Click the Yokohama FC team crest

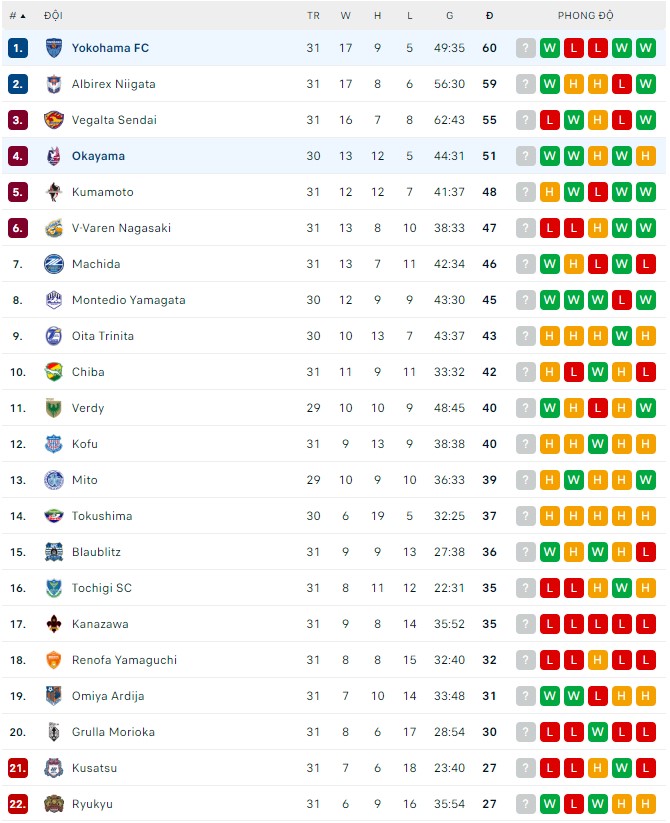click(x=54, y=48)
